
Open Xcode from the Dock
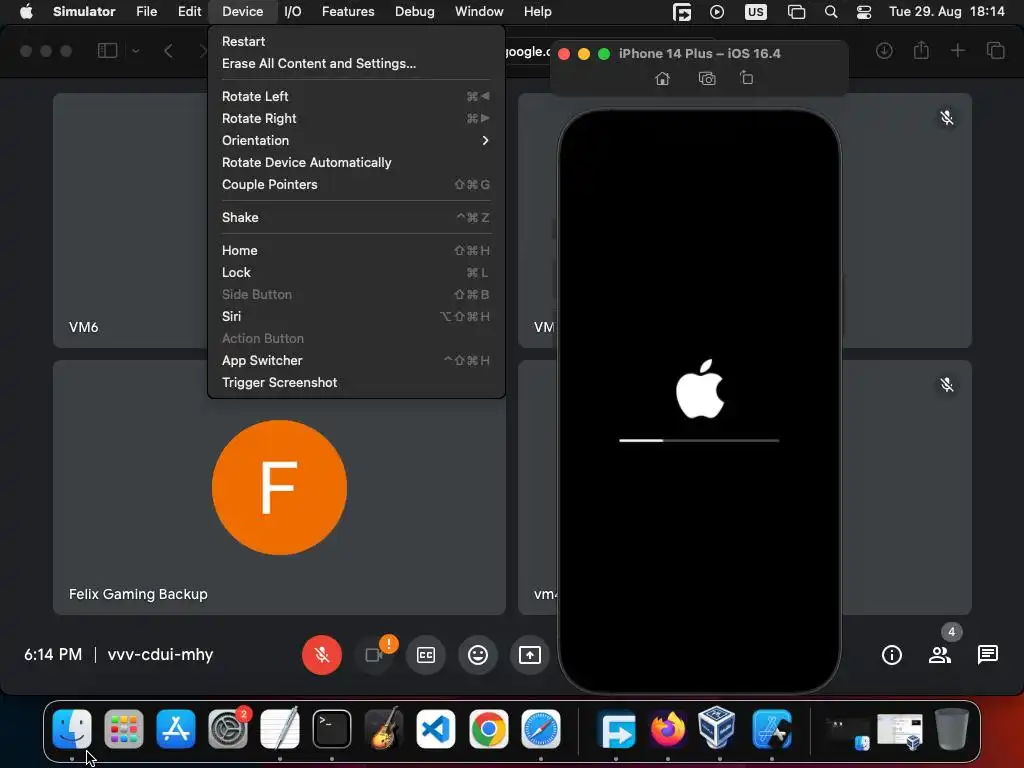(x=771, y=729)
